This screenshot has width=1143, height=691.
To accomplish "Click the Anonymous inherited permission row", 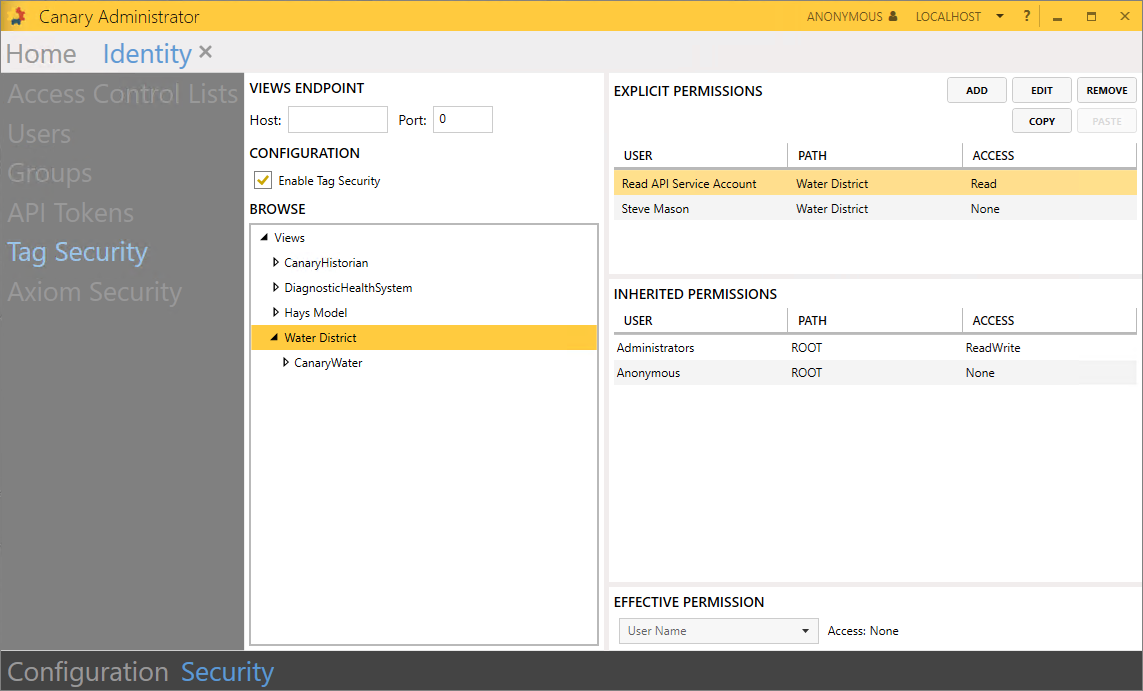I will pyautogui.click(x=875, y=372).
